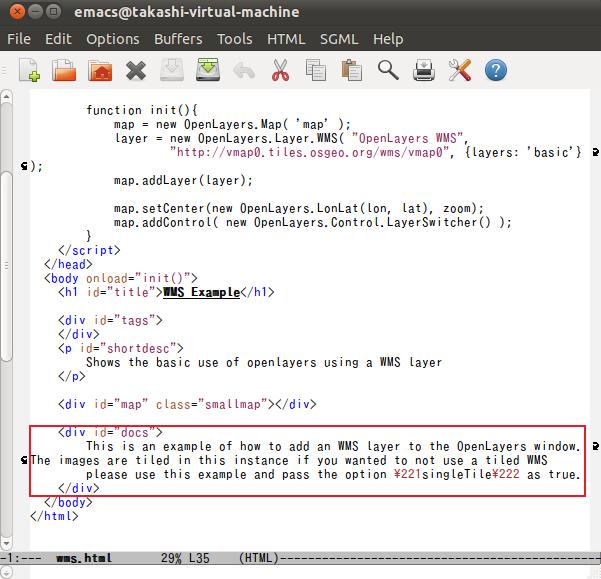This screenshot has height=579, width=601.
Task: Click the div id="tags" line
Action: point(110,320)
